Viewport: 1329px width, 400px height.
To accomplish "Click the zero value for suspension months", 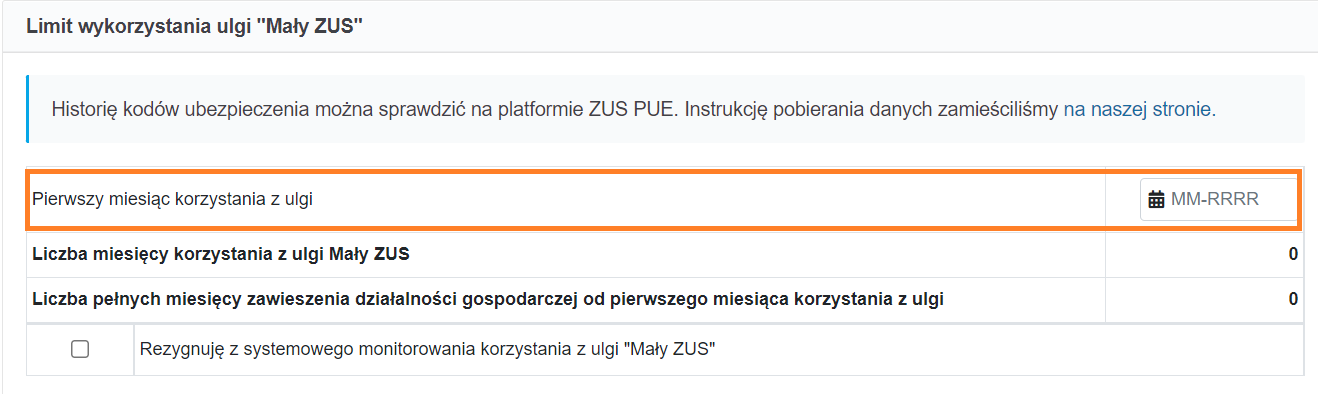I will [1293, 299].
